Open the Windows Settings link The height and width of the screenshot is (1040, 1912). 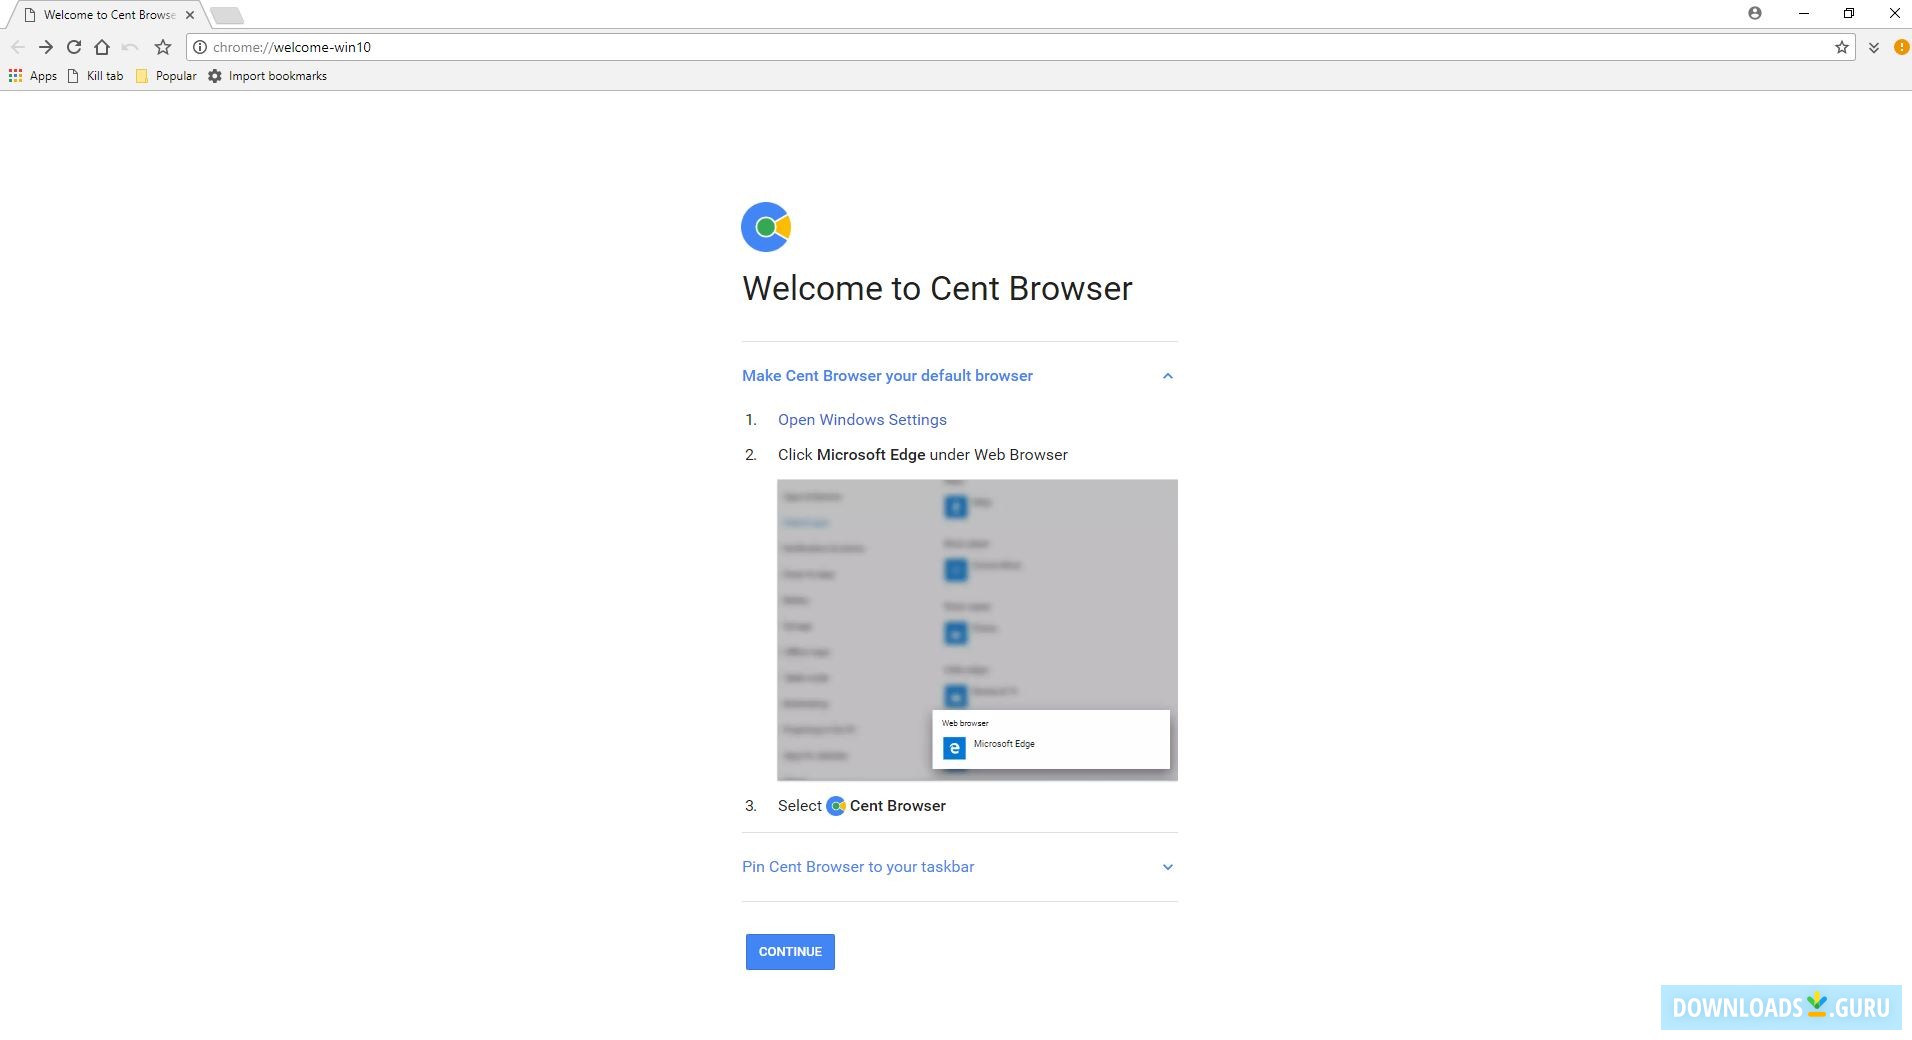(862, 420)
